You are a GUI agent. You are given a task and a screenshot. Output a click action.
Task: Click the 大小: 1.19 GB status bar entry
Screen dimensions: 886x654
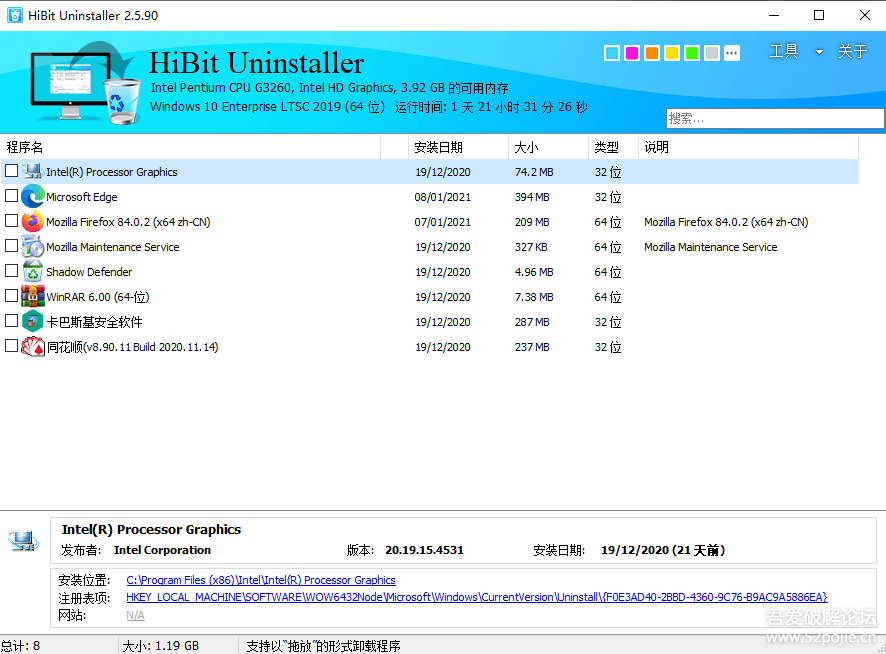tap(160, 646)
